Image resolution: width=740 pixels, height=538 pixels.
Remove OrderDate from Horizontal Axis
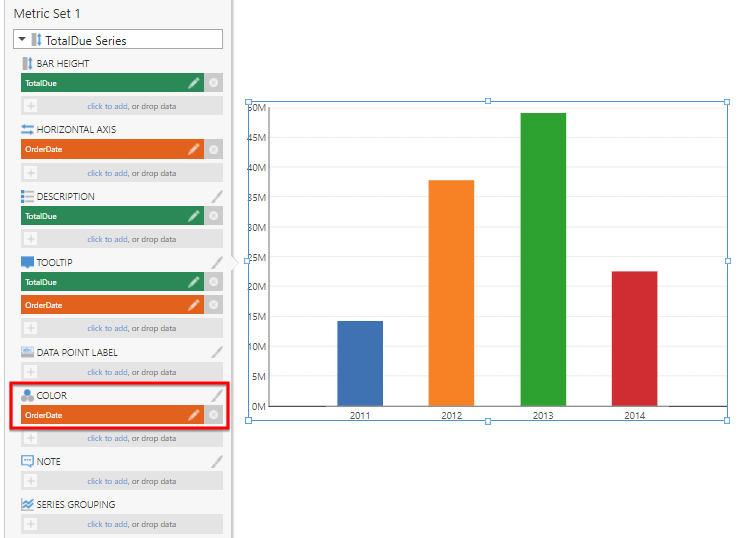214,149
